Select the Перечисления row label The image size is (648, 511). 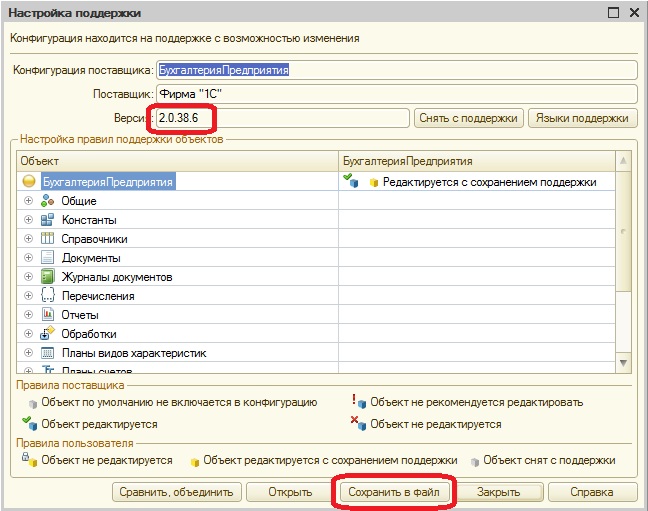tap(98, 296)
